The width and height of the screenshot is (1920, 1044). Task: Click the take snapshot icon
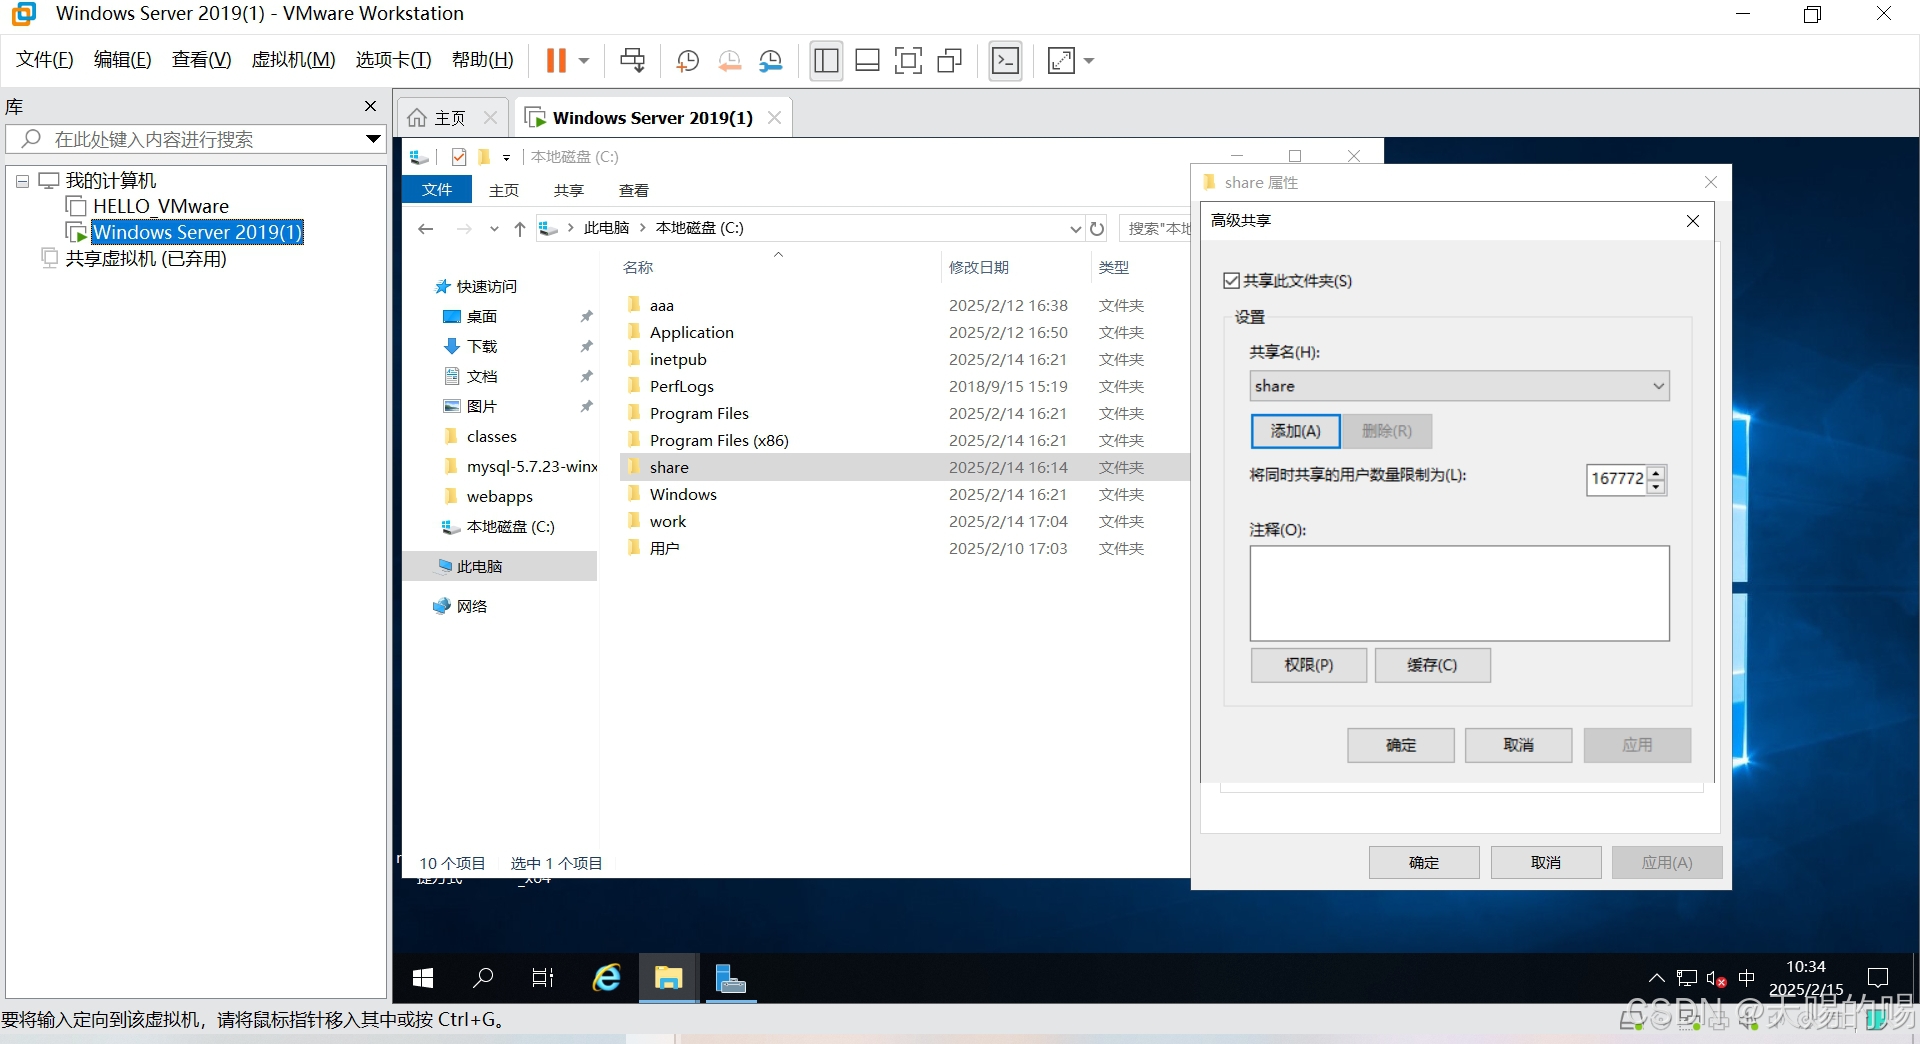(687, 61)
